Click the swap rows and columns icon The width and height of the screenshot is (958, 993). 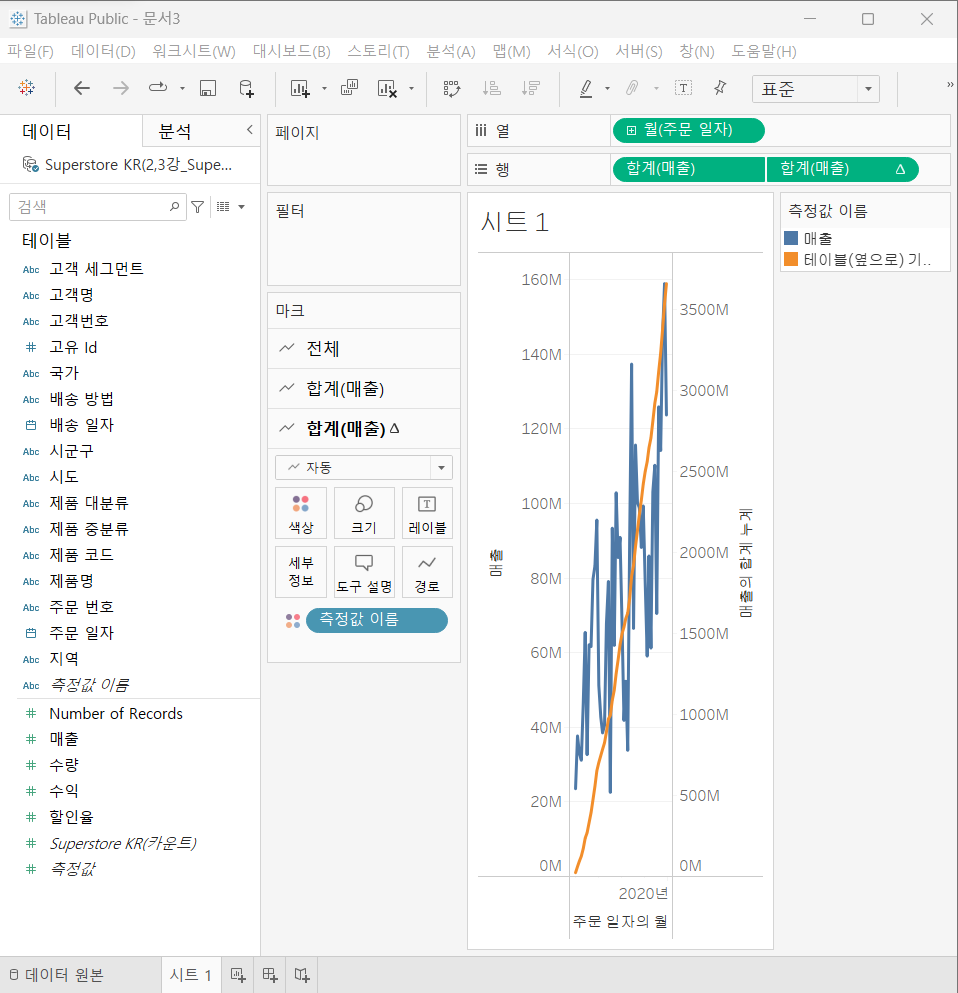[451, 89]
